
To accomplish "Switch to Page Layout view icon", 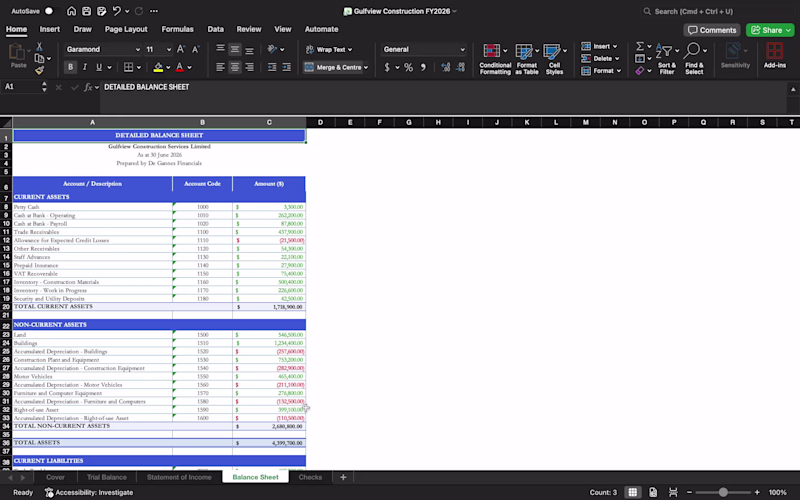I will pos(653,492).
